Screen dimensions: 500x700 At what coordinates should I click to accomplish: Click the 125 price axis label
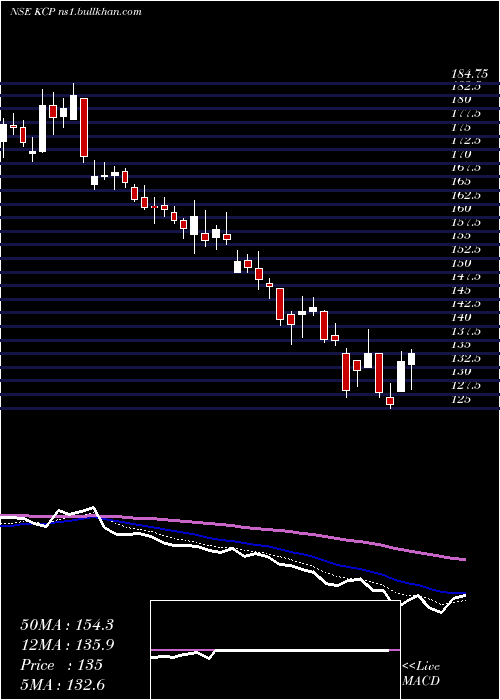(x=460, y=400)
